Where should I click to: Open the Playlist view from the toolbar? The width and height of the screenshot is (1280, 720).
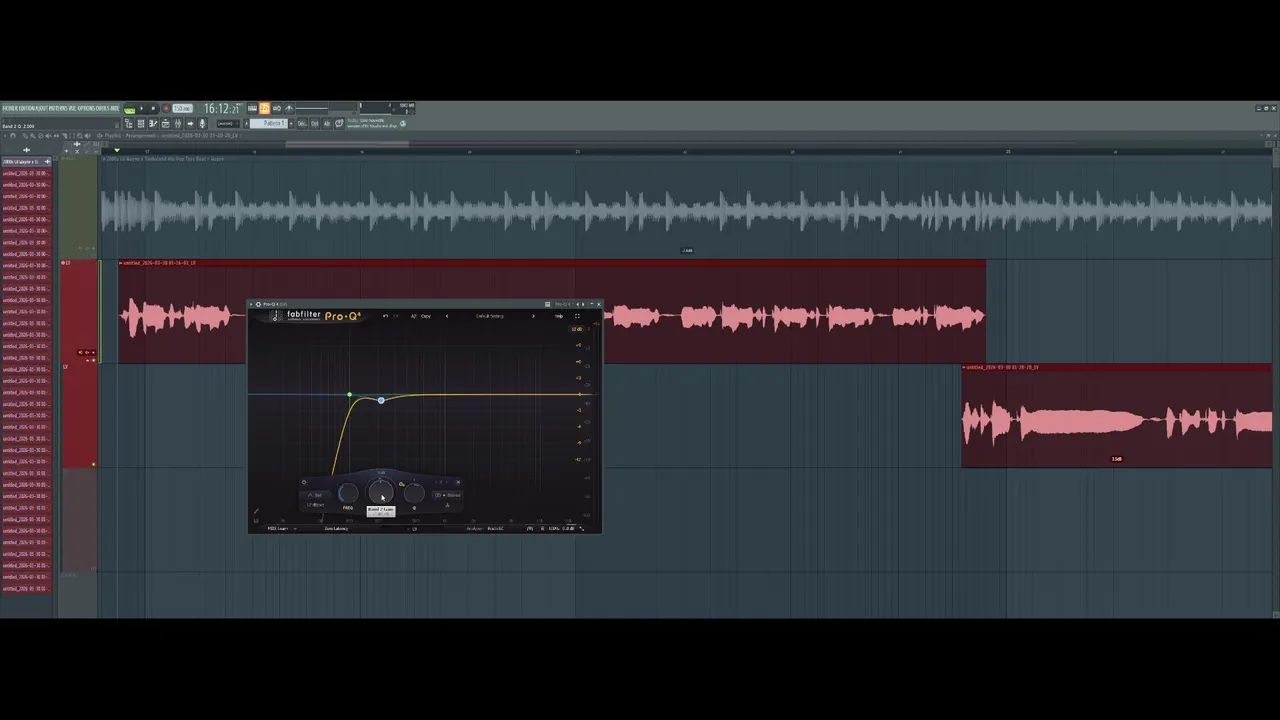point(141,124)
